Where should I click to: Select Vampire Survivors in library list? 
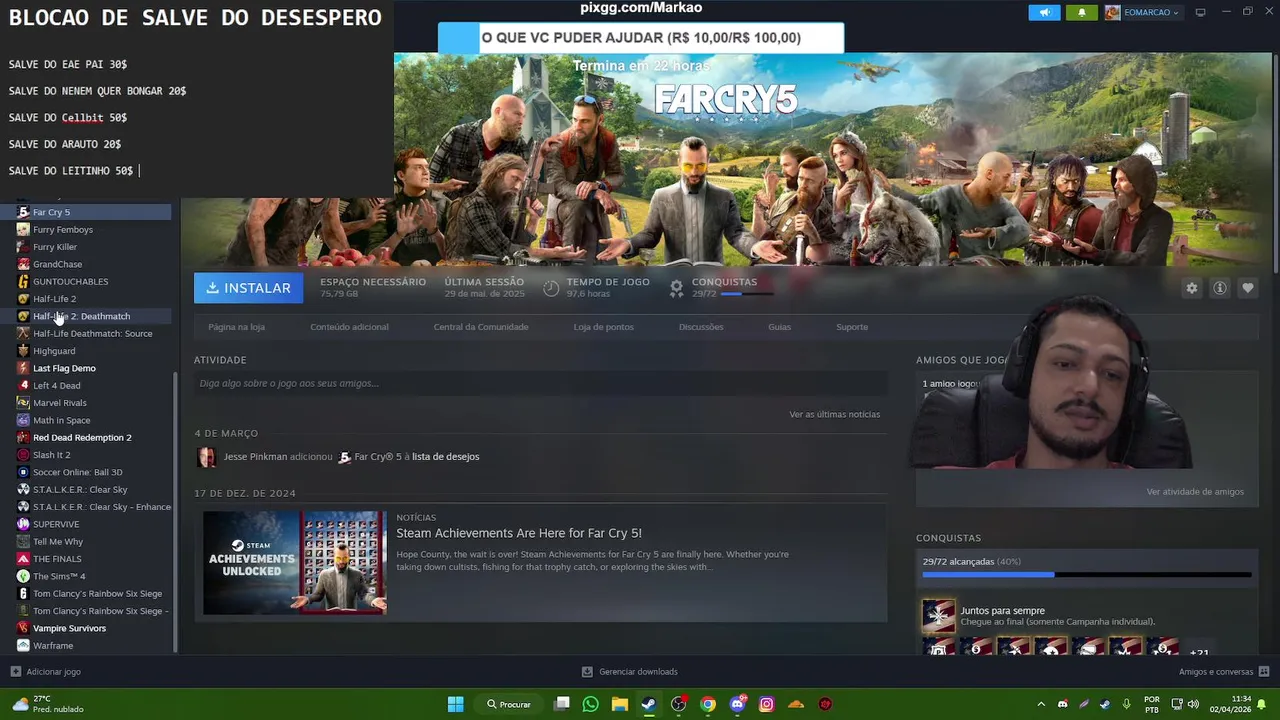point(86,628)
